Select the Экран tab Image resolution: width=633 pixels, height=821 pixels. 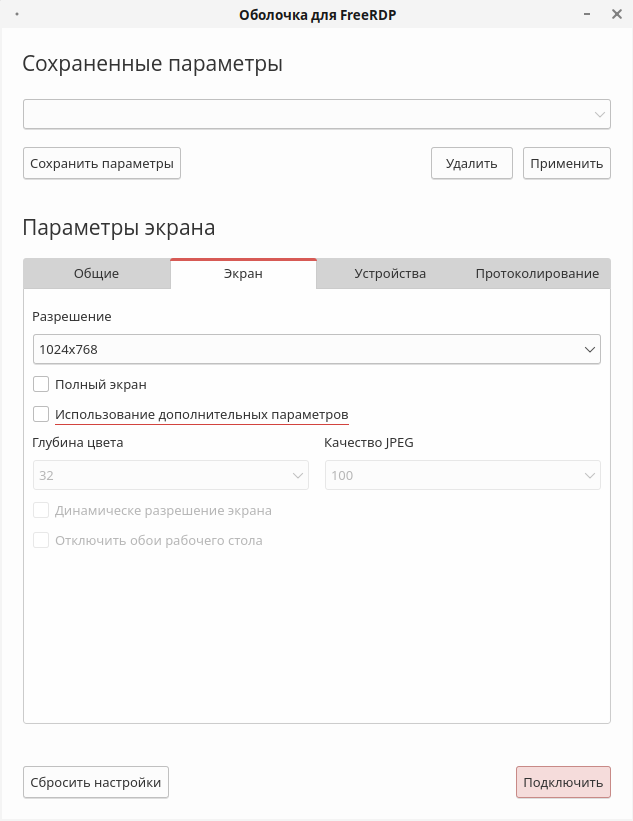point(243,273)
